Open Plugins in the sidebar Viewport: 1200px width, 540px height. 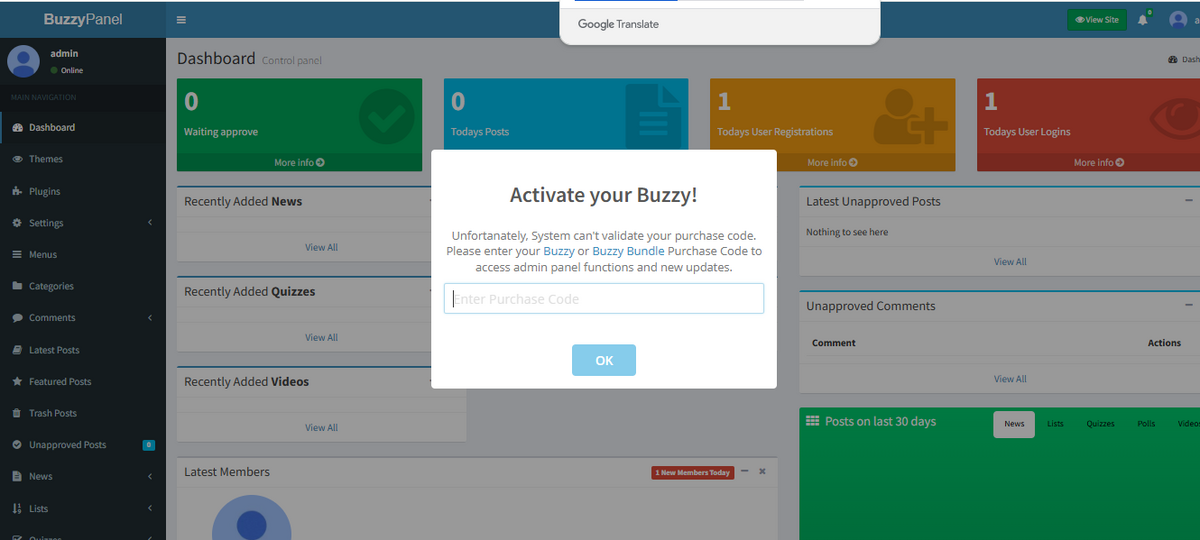(x=83, y=191)
